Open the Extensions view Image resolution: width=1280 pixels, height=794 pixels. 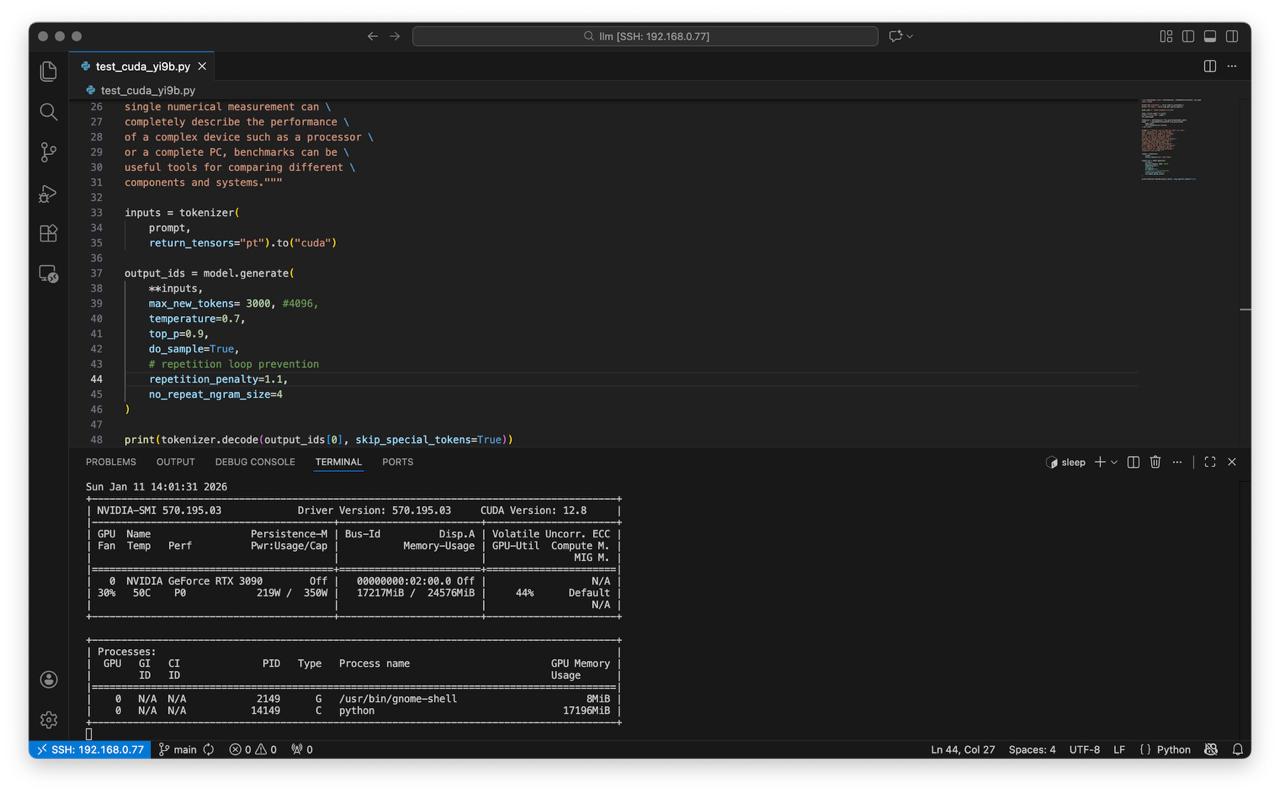(48, 233)
